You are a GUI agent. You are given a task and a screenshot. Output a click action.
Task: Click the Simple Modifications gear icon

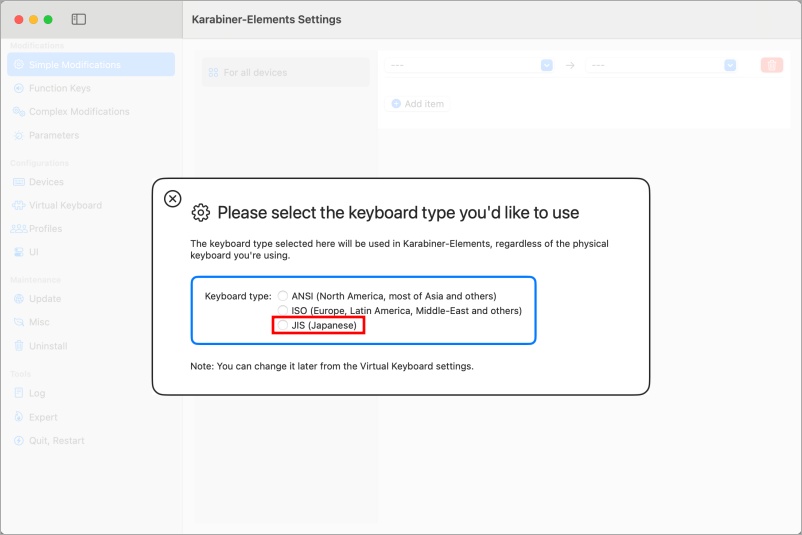19,65
